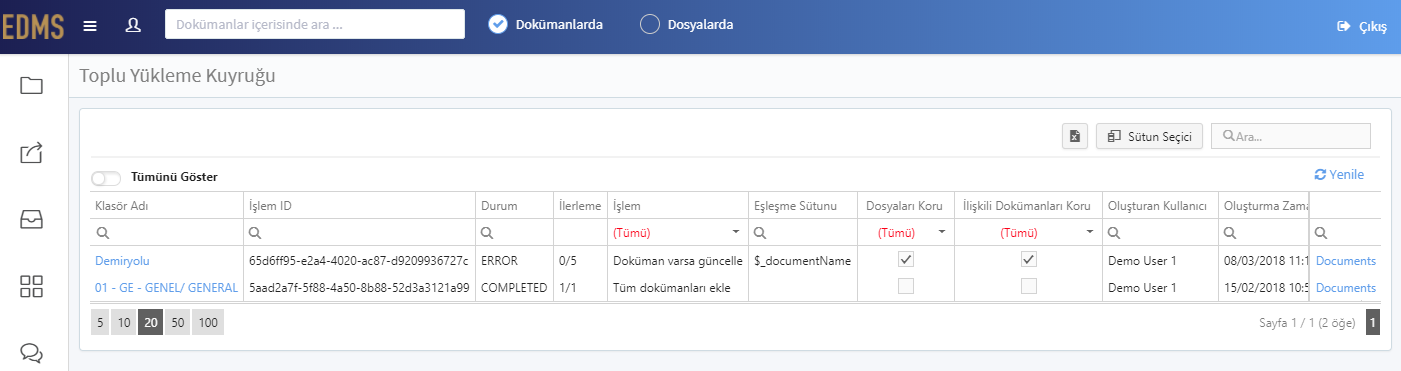Set page size to 50
This screenshot has width=1401, height=371.
pos(177,322)
